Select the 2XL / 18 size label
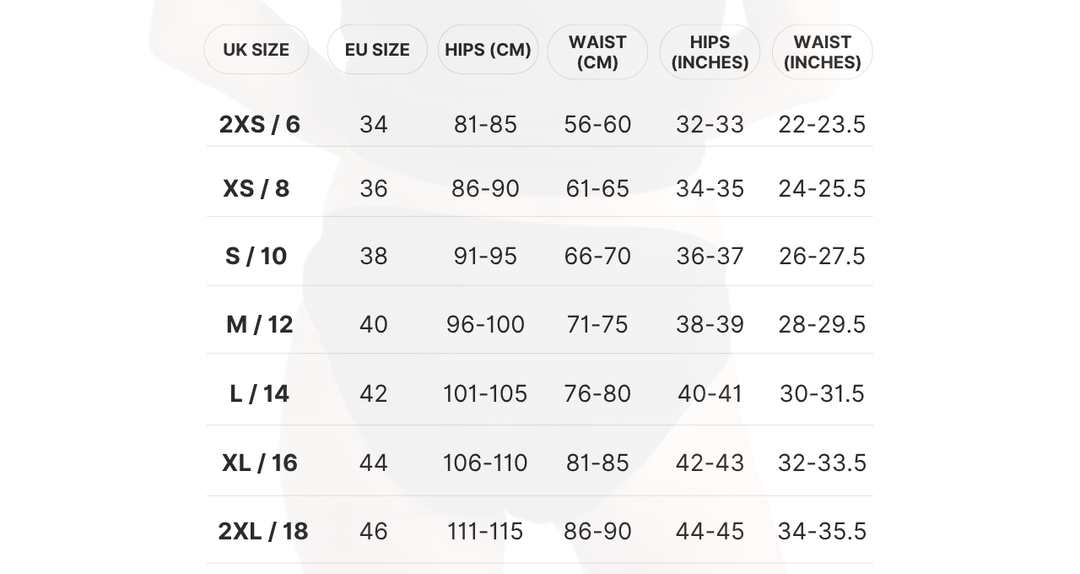Image resolution: width=1080 pixels, height=574 pixels. tap(263, 531)
